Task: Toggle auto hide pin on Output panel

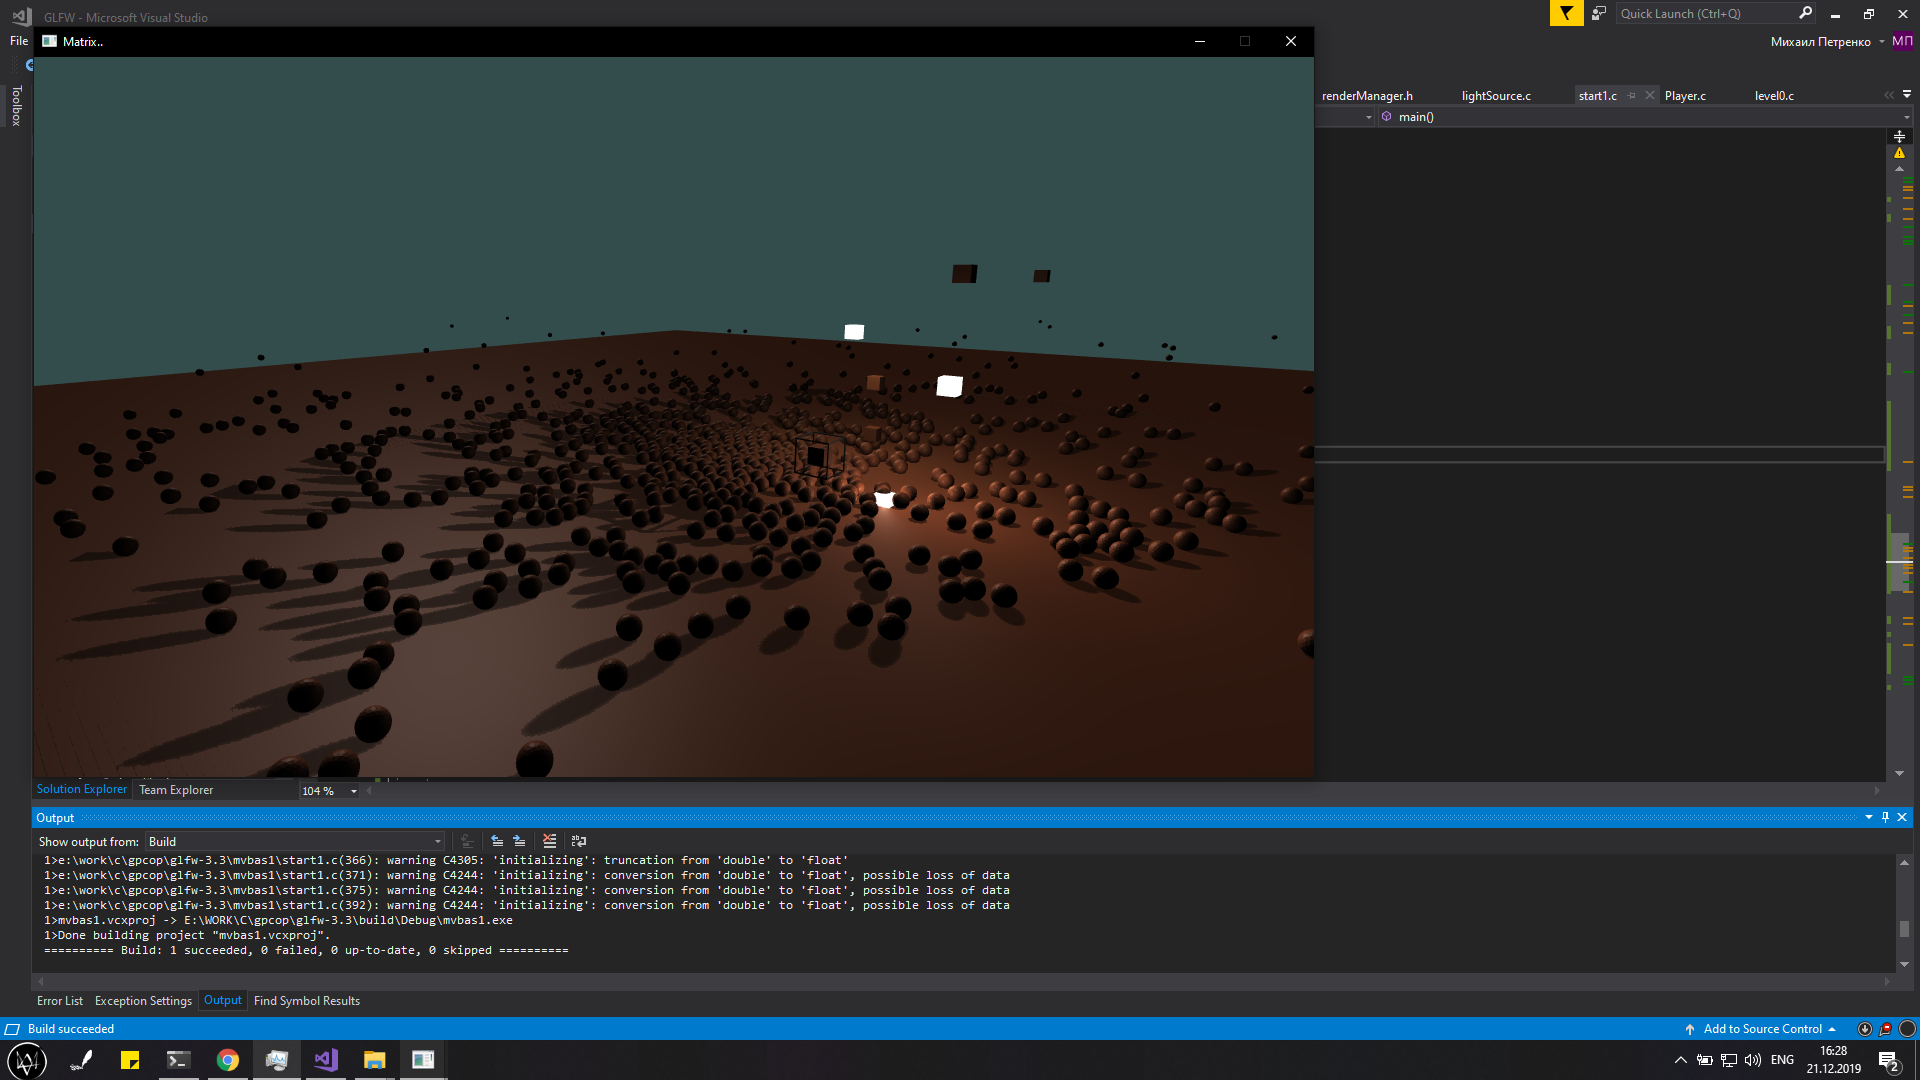Action: click(x=1885, y=817)
